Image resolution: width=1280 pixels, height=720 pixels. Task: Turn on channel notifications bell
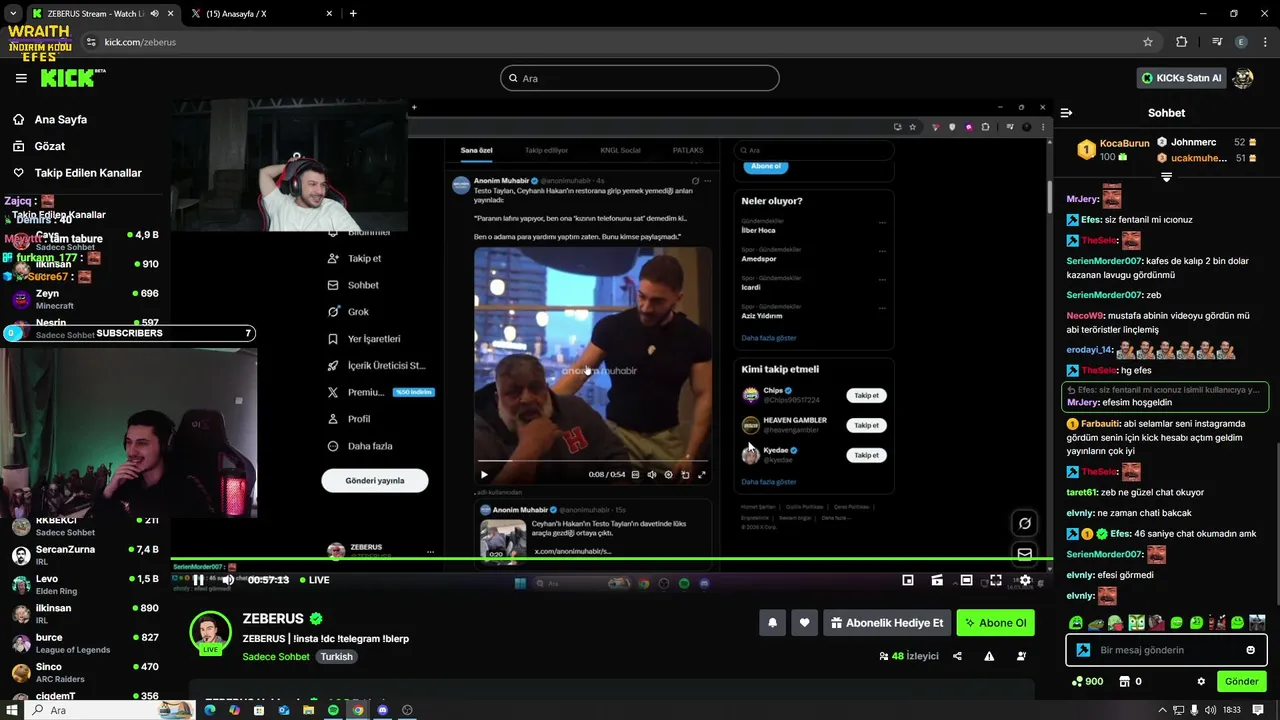[x=772, y=623]
